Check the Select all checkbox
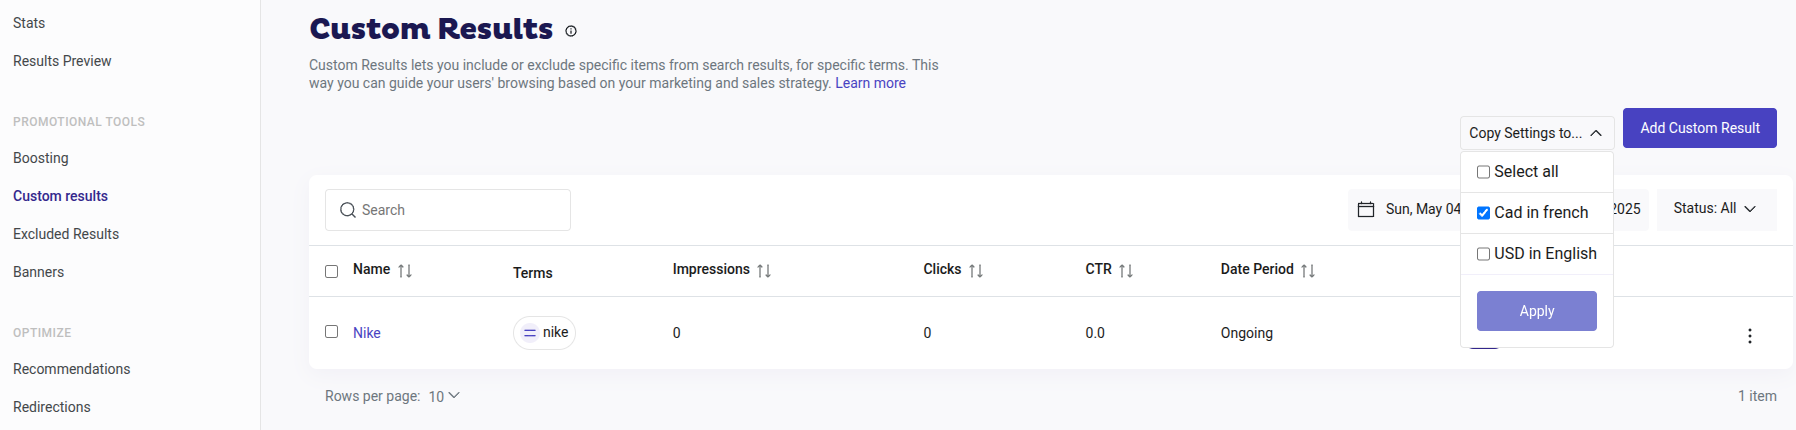This screenshot has width=1796, height=430. 1484,172
